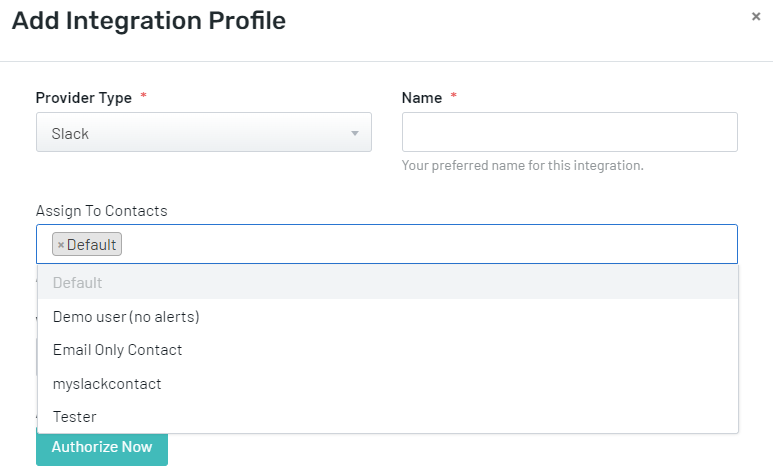Image resolution: width=773 pixels, height=475 pixels.
Task: Click empty area of Assign To Contacts box
Action: [429, 244]
